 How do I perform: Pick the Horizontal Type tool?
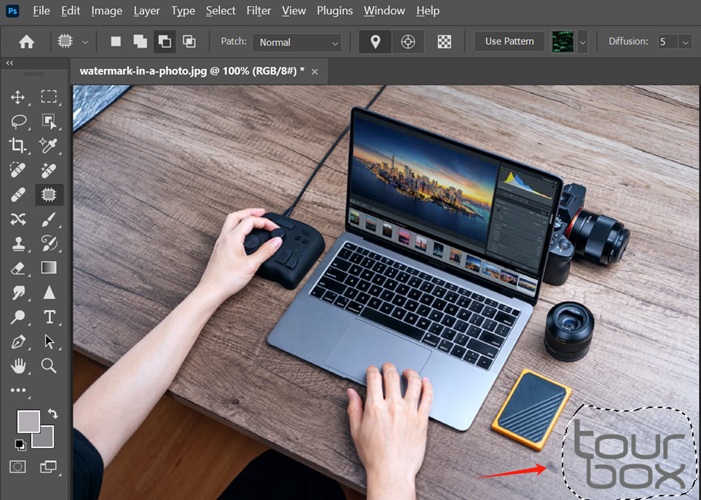(49, 317)
